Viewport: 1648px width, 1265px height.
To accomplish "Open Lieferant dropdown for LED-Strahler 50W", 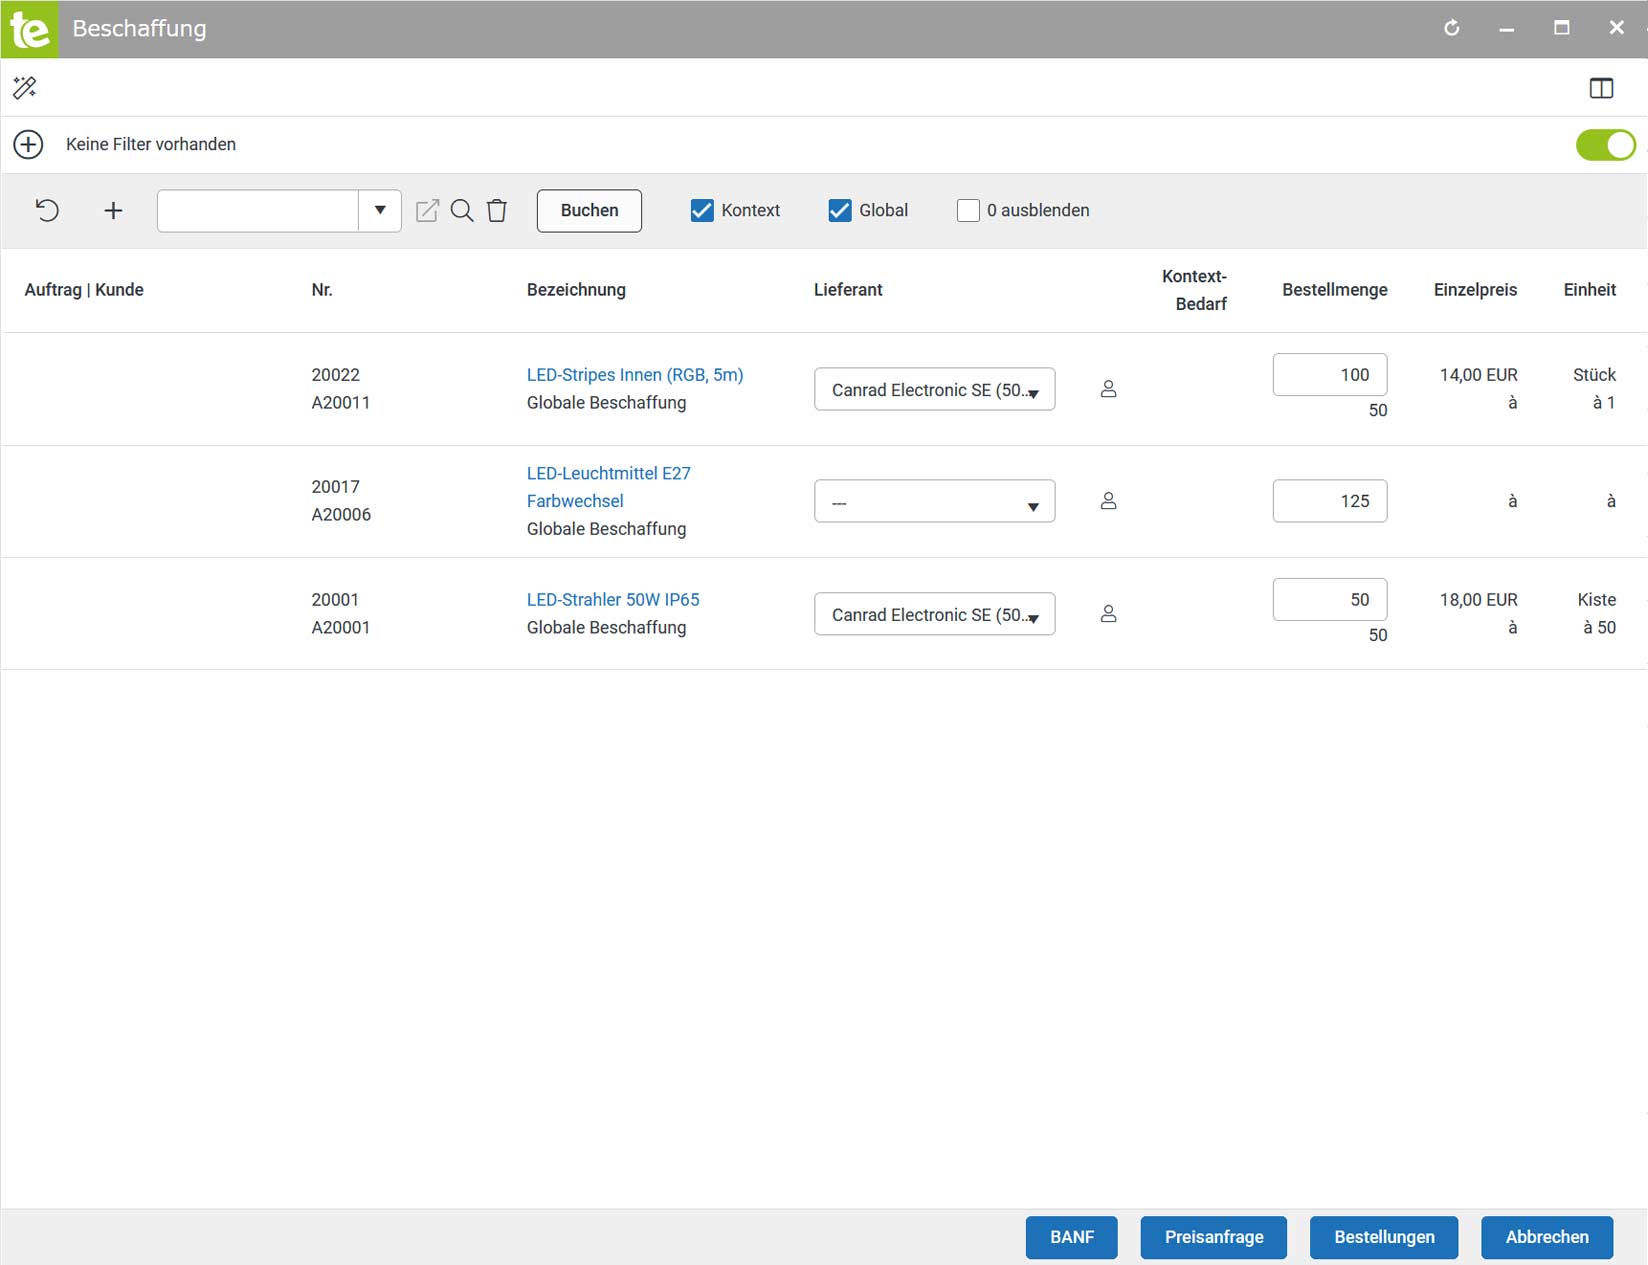I will point(934,614).
